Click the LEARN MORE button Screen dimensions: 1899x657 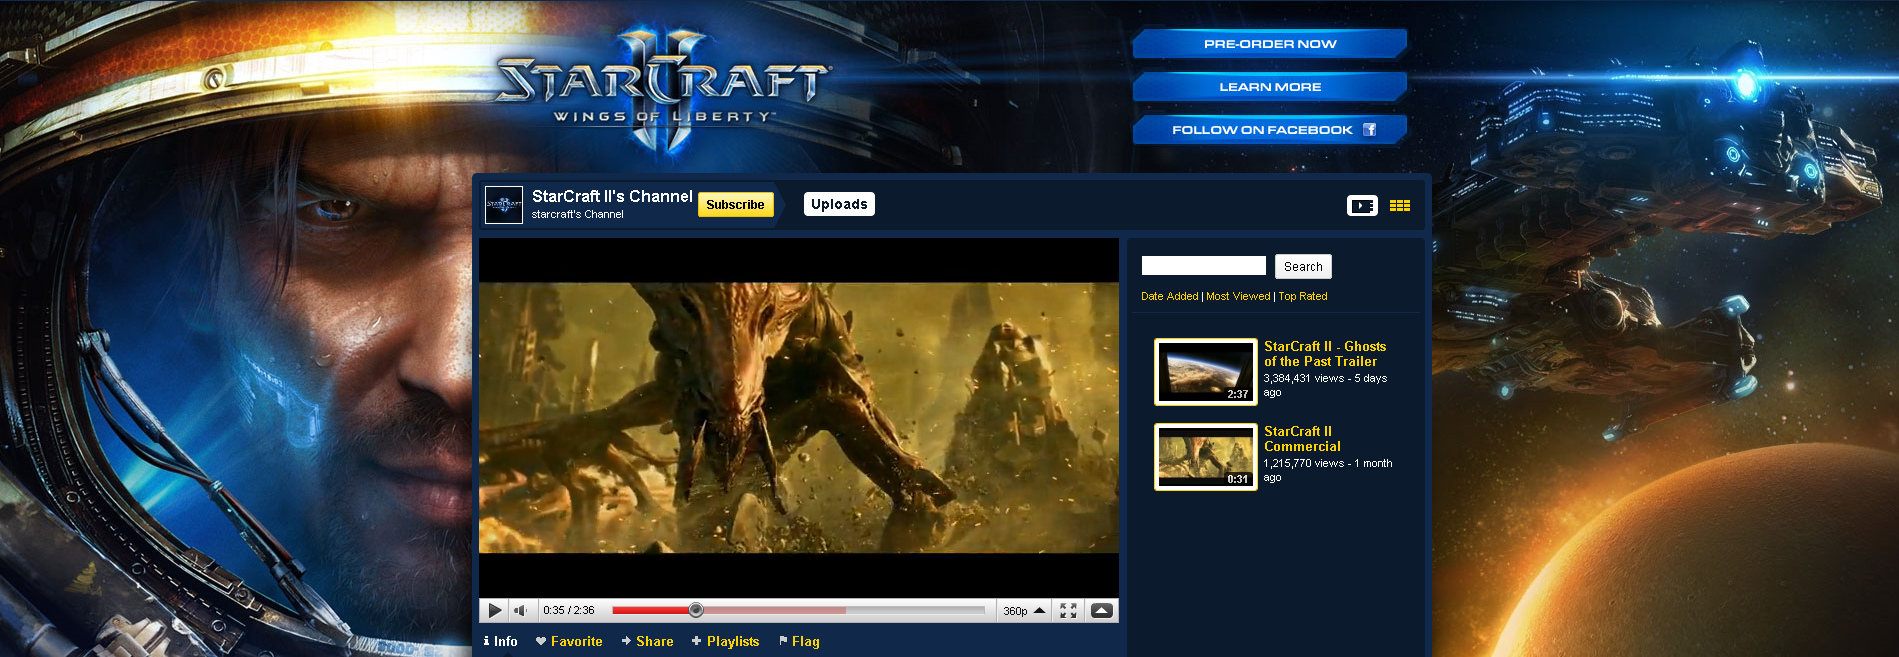pos(1270,87)
